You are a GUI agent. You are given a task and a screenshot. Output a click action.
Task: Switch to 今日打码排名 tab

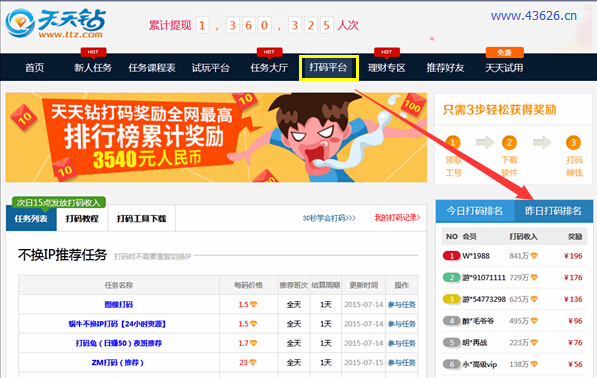tap(475, 211)
